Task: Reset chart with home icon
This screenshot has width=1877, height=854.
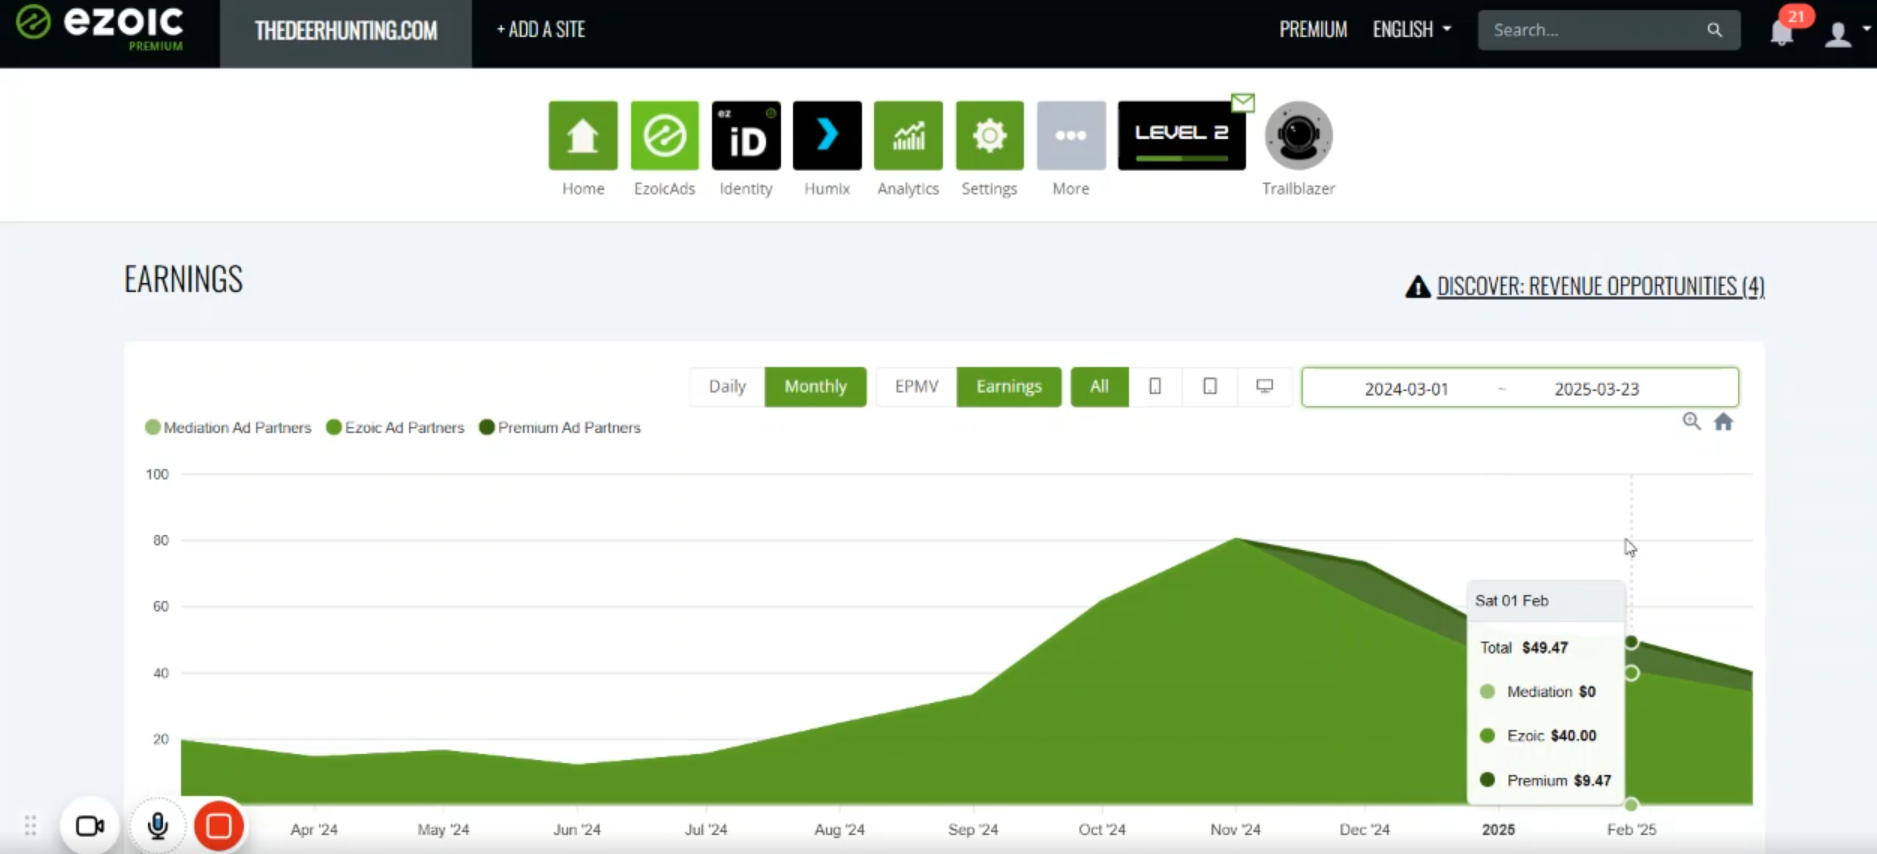Action: click(1723, 421)
